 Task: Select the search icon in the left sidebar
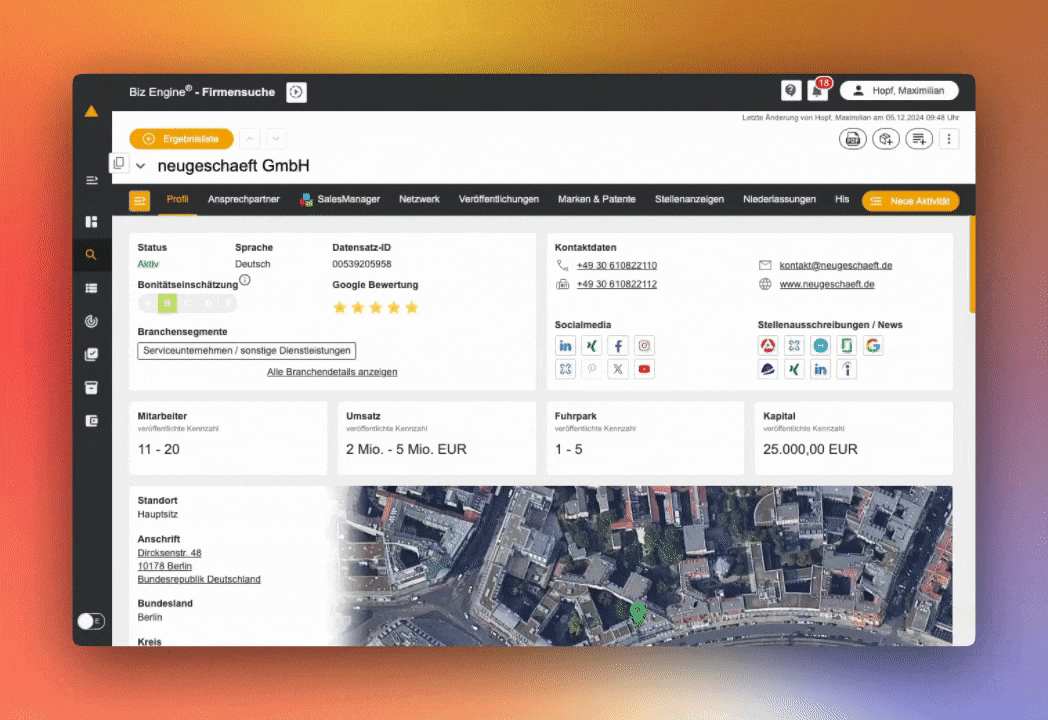(91, 254)
